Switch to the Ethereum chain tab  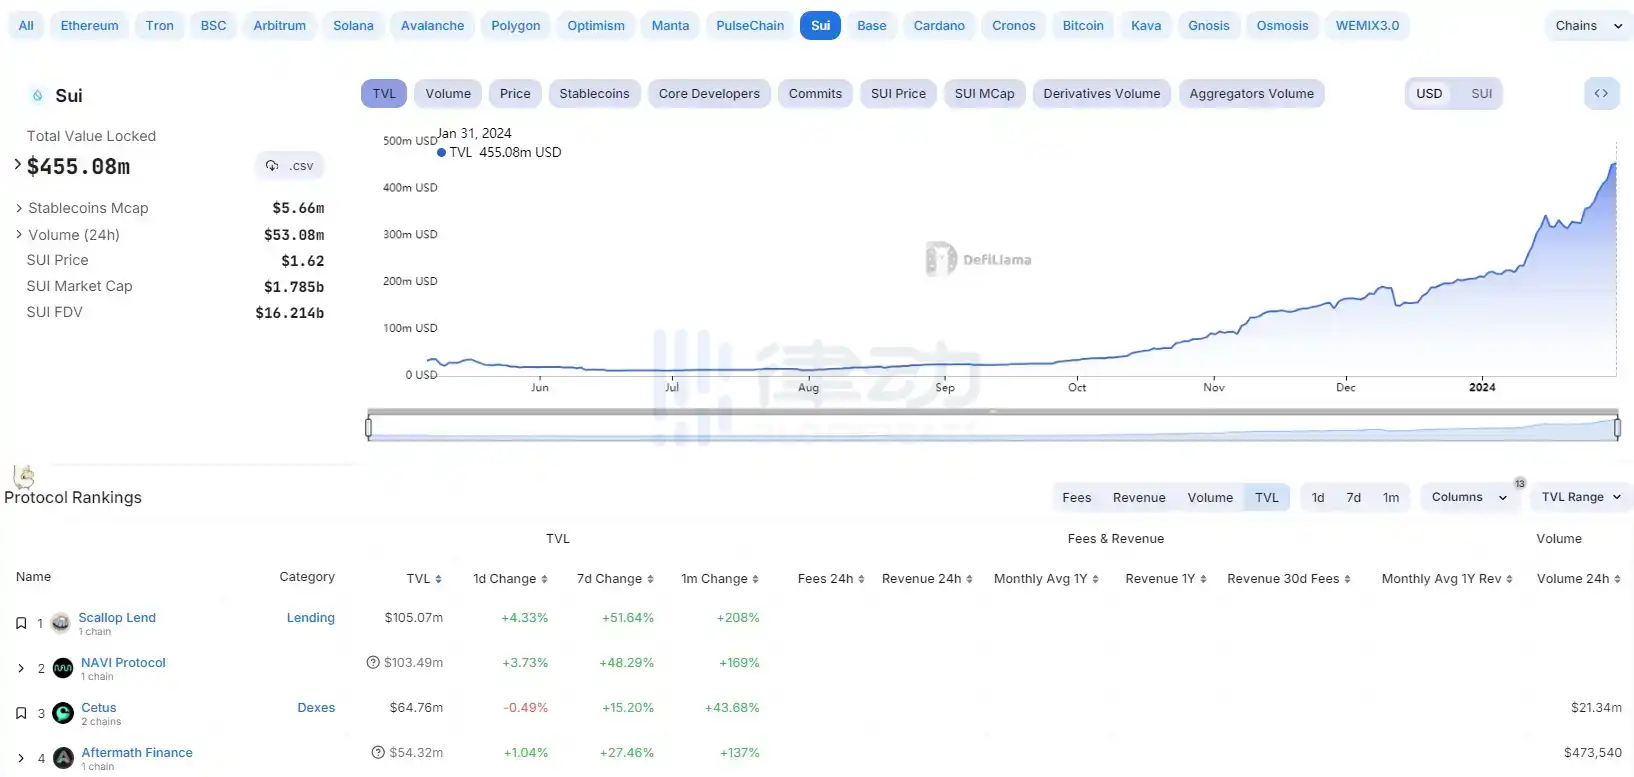coord(89,26)
